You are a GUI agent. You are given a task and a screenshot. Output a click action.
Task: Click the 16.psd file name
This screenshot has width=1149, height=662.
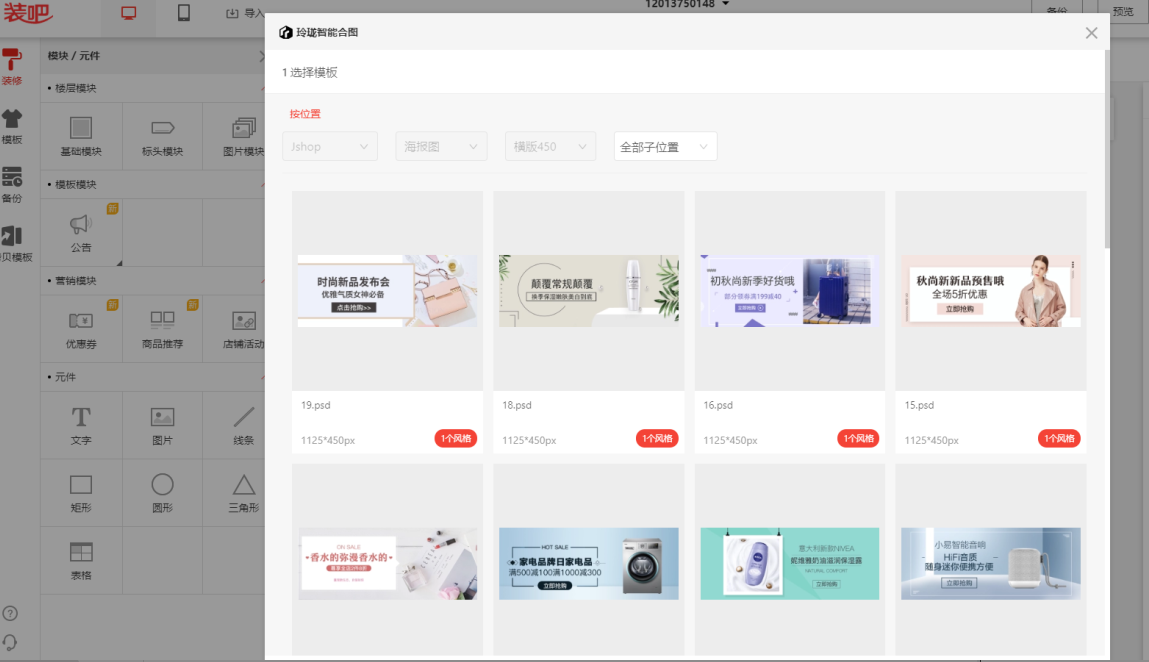click(718, 405)
